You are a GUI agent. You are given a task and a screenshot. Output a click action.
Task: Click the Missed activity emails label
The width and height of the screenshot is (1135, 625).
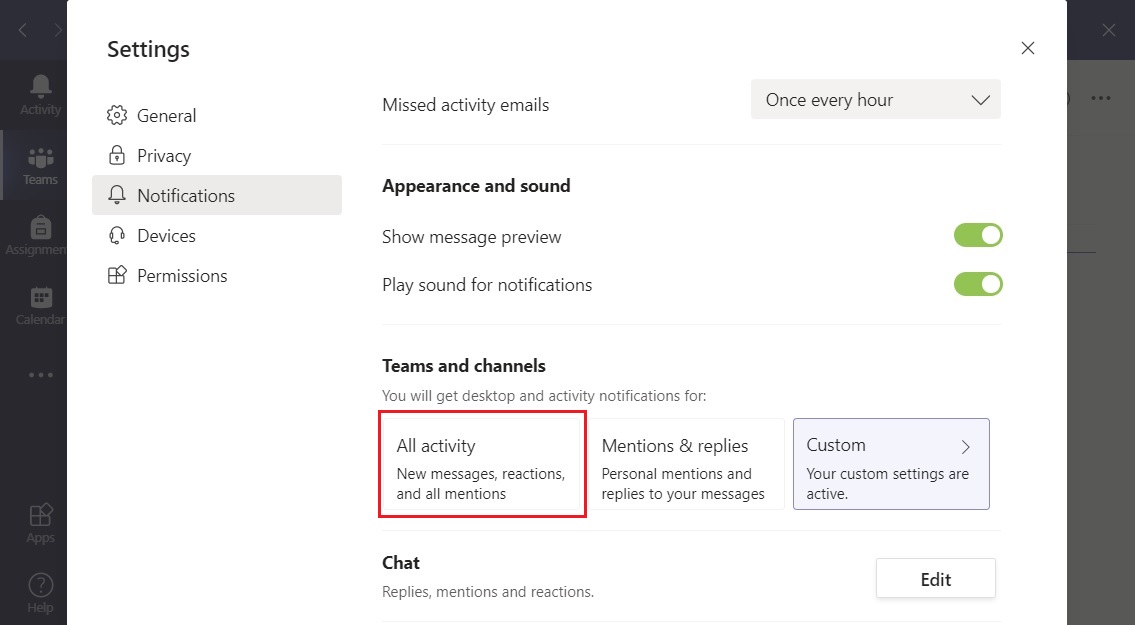[x=465, y=105]
